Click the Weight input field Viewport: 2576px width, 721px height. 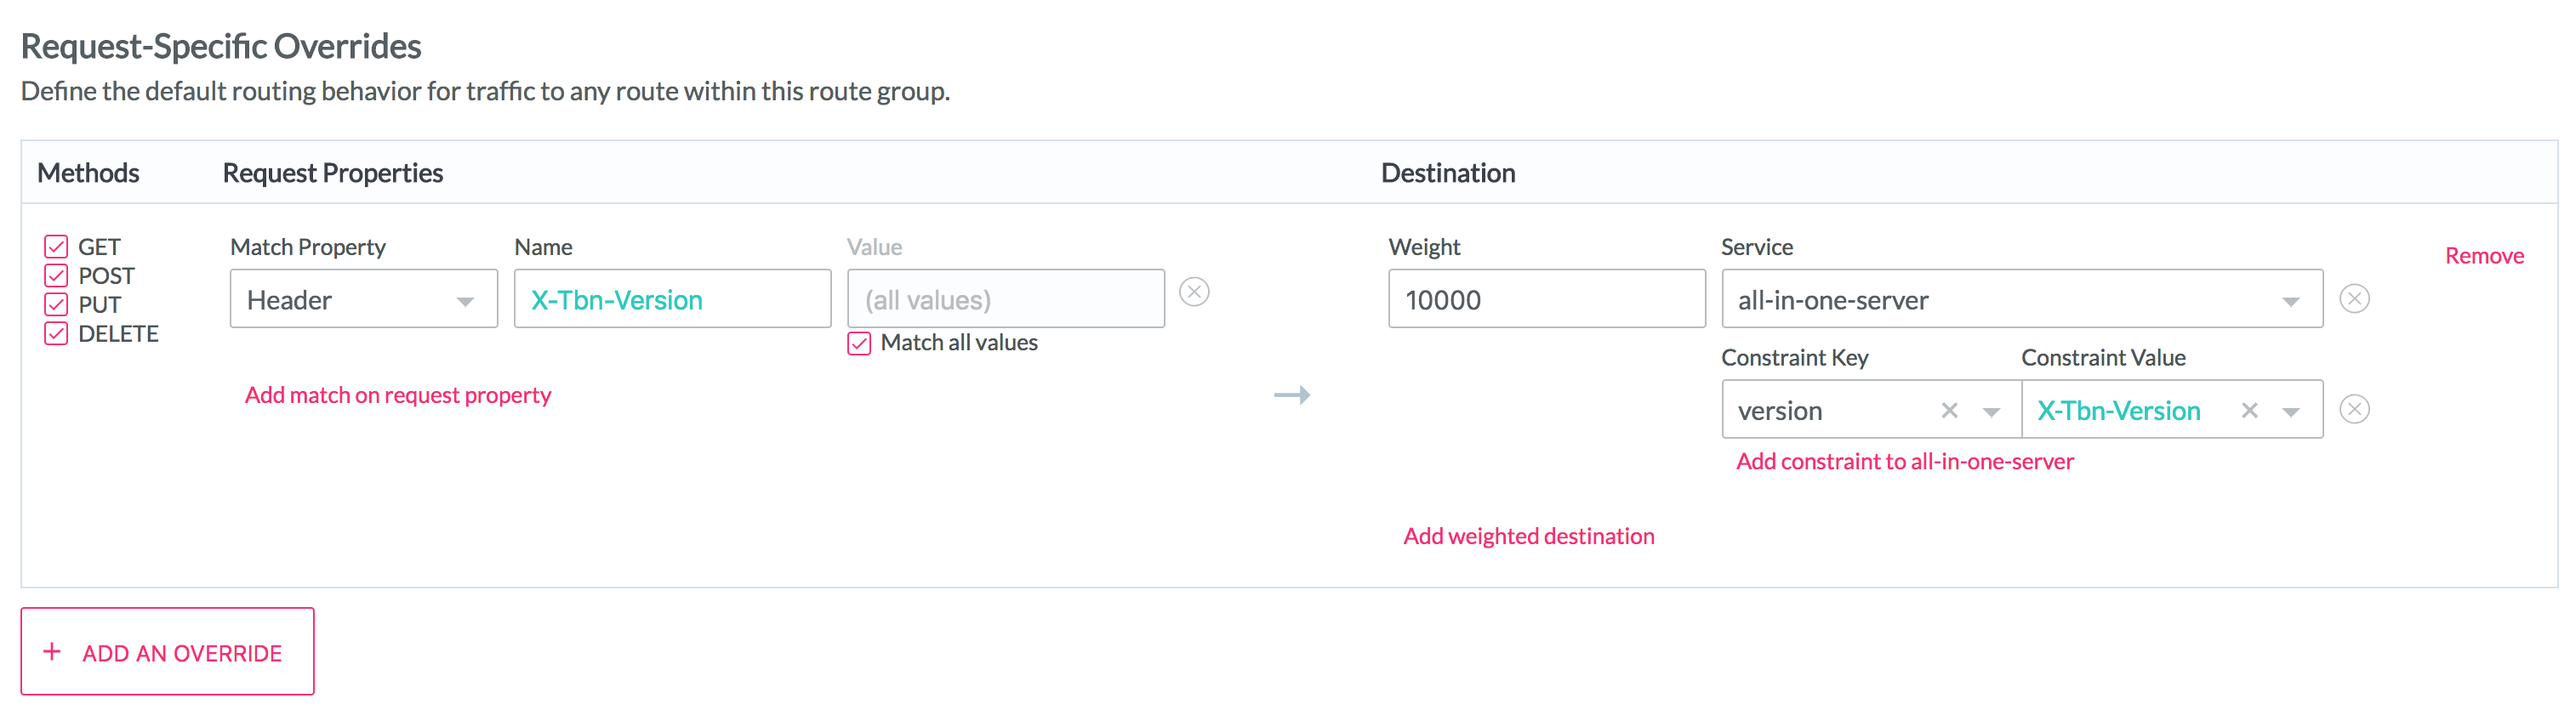tap(1545, 299)
